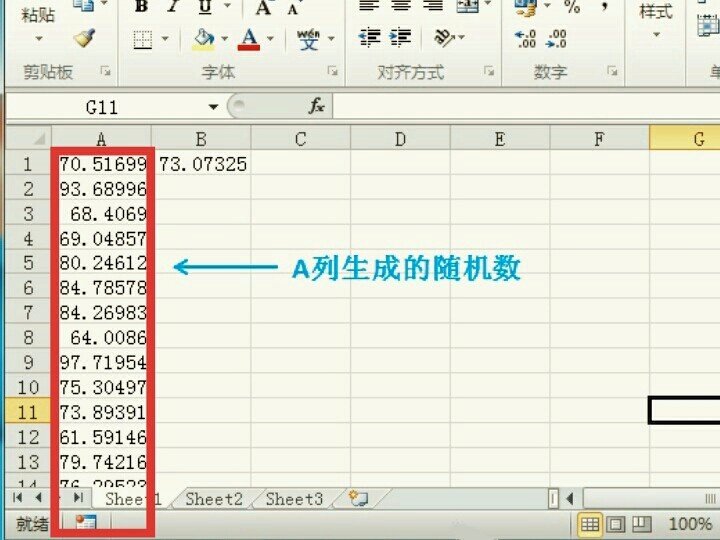Click cell A1 containing 70.51699
Screen dimensions: 720x540
tap(101, 164)
